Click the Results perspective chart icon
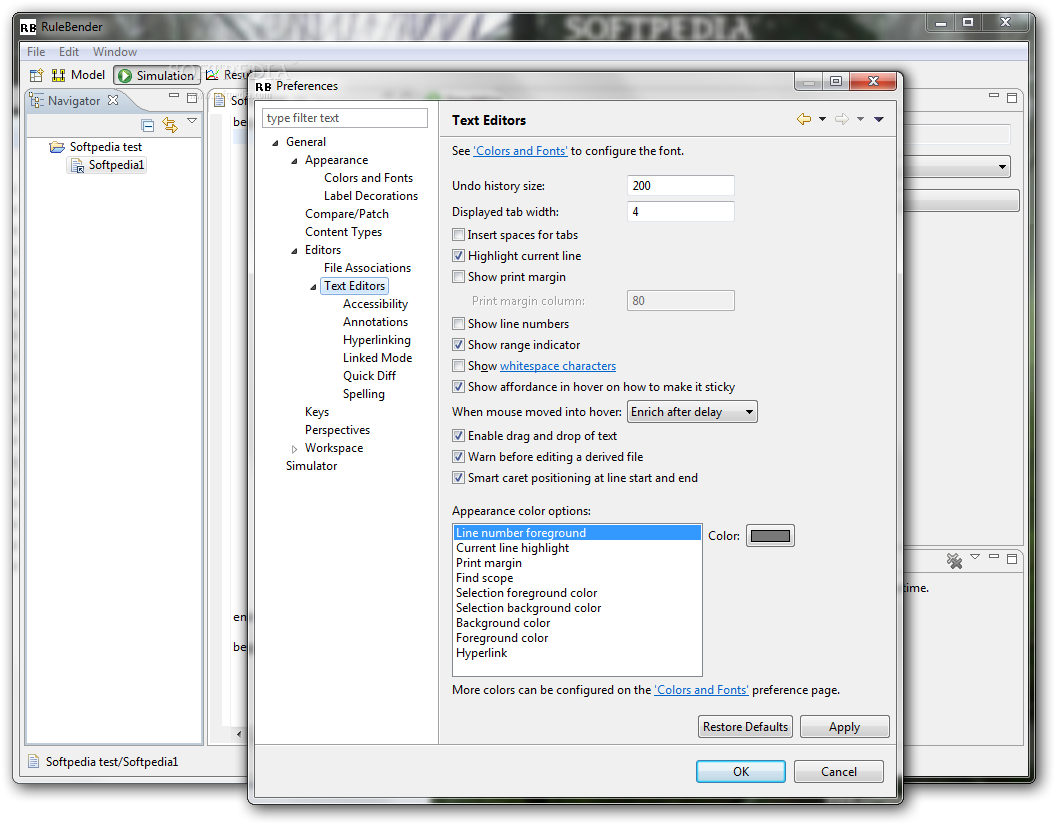This screenshot has height=825, width=1056. (212, 75)
